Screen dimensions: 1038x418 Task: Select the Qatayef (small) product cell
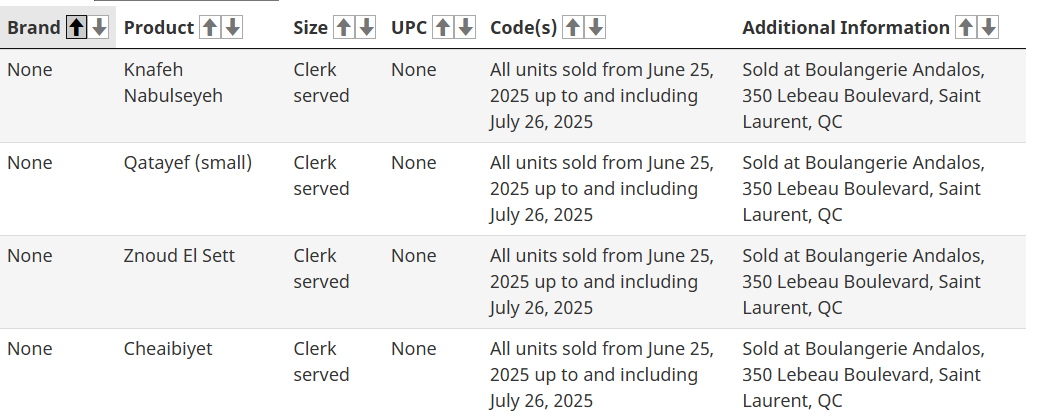point(188,163)
